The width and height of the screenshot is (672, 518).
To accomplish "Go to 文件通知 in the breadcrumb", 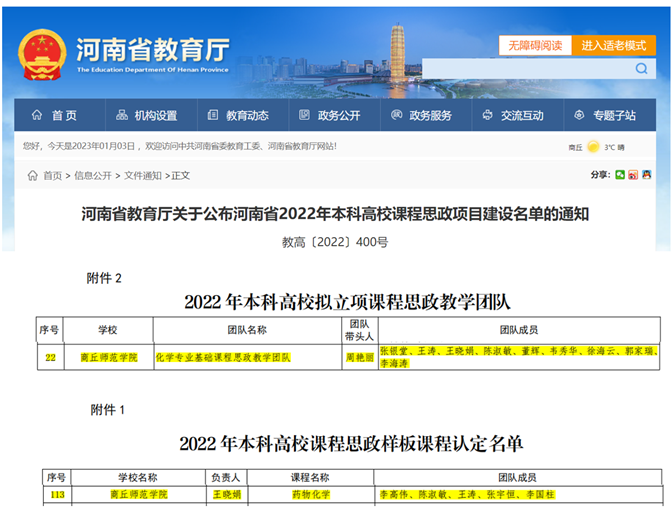I will point(142,176).
